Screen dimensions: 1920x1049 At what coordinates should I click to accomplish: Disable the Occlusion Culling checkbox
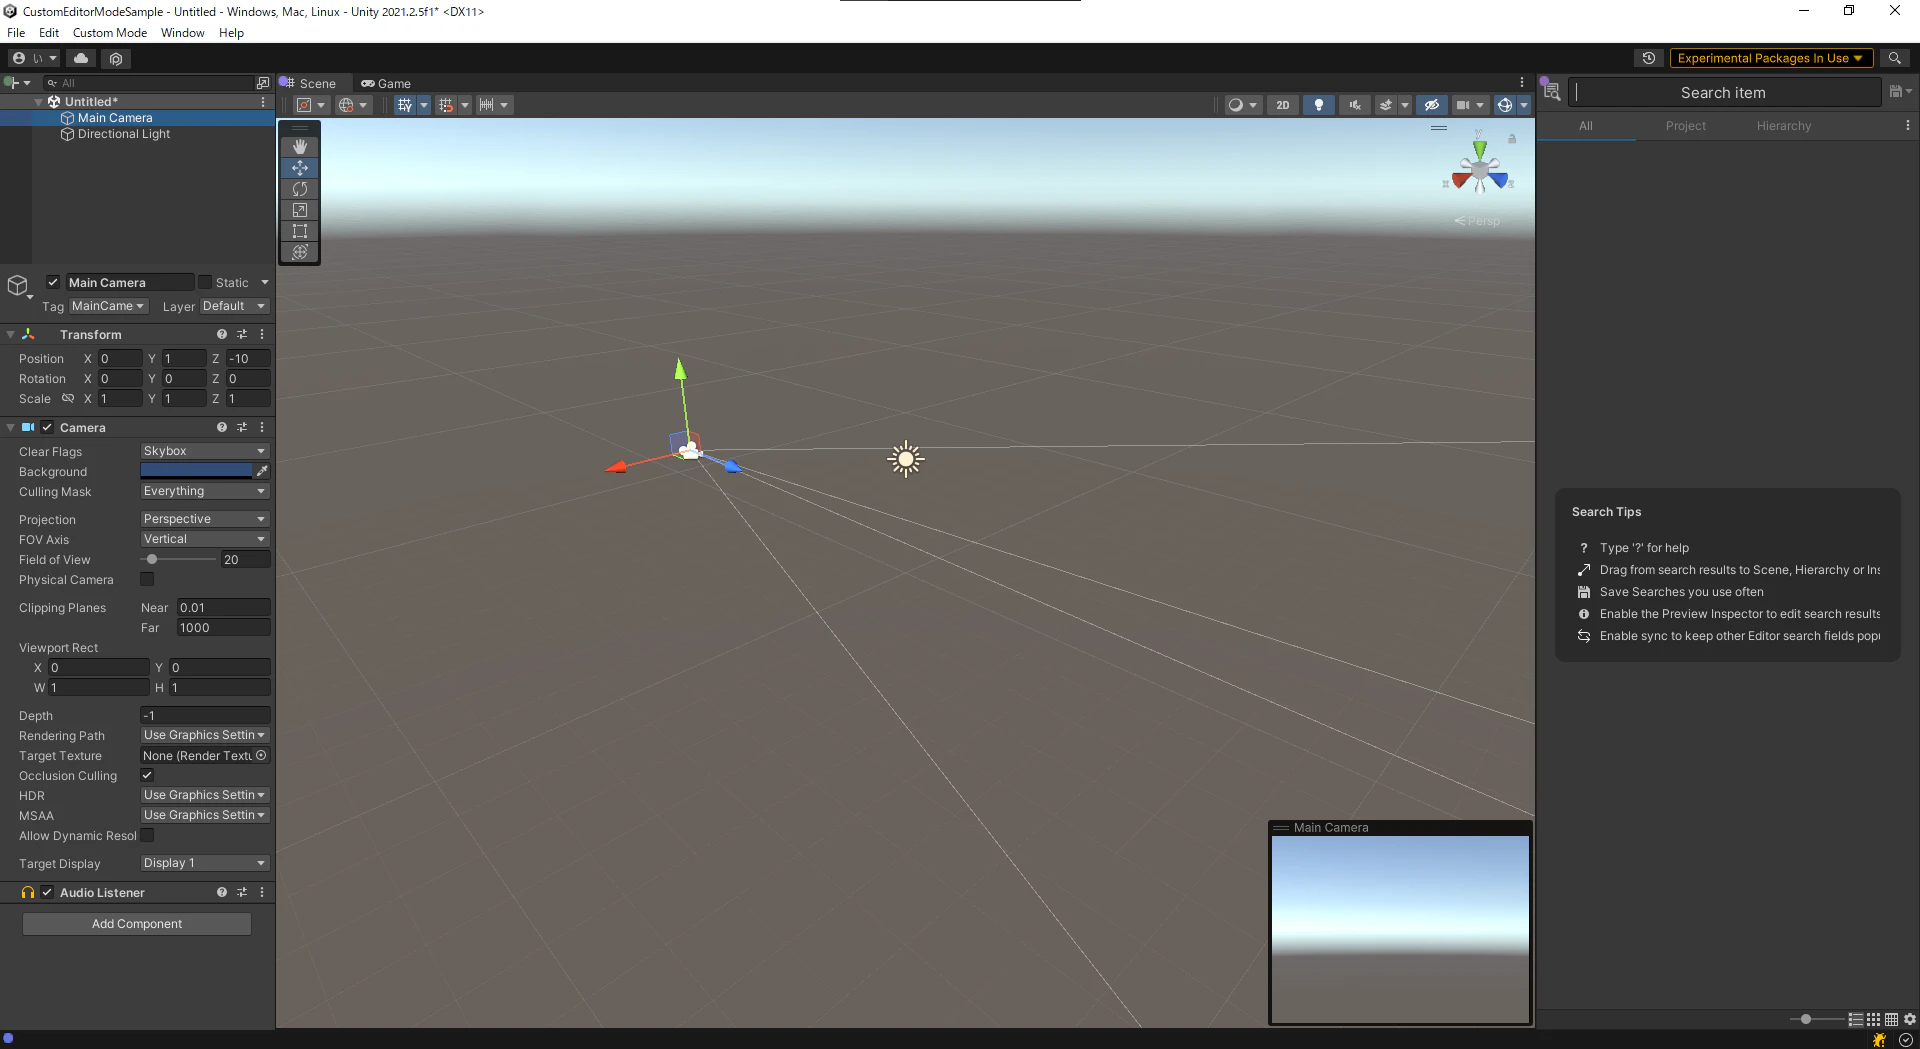tap(147, 775)
